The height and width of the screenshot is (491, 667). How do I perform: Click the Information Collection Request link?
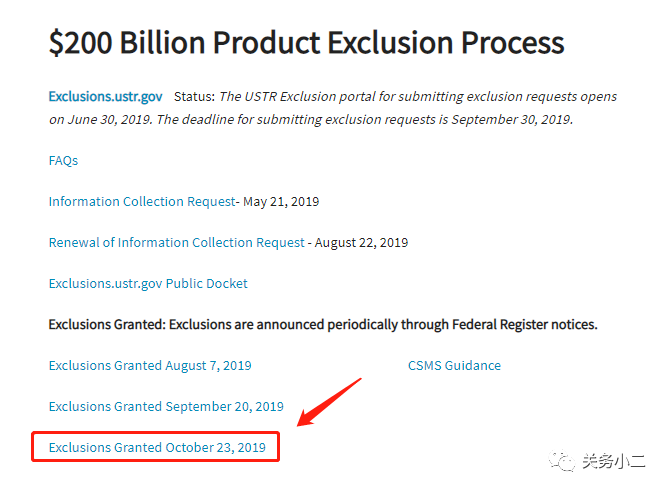[x=141, y=201]
